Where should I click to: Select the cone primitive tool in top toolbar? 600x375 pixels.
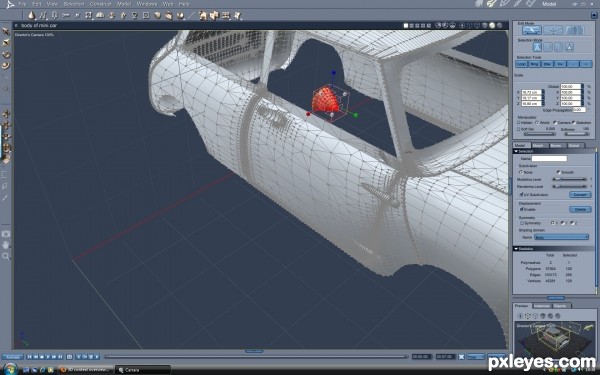[x=31, y=15]
